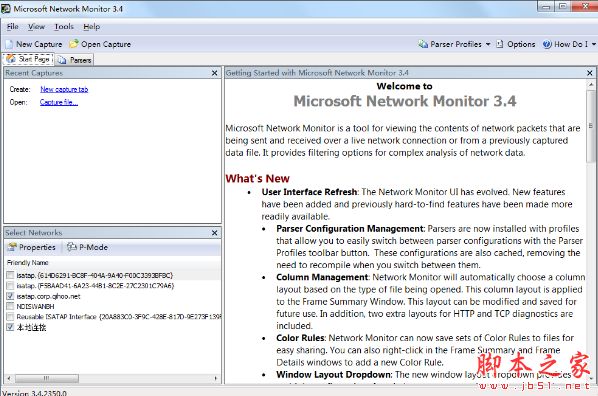Viewport: 598px width, 396px height.
Task: Close the Getting Started panel
Action: coord(590,73)
